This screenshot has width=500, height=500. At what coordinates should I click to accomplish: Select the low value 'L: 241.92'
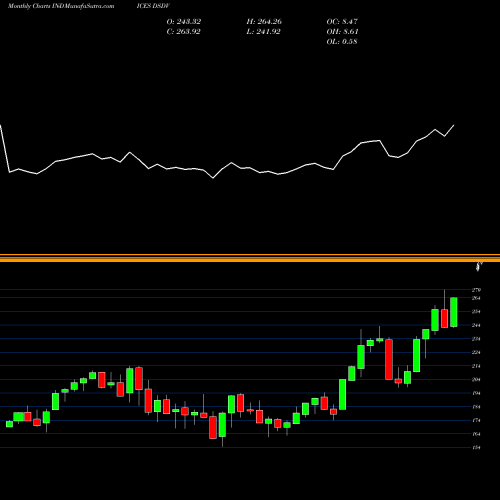263,32
